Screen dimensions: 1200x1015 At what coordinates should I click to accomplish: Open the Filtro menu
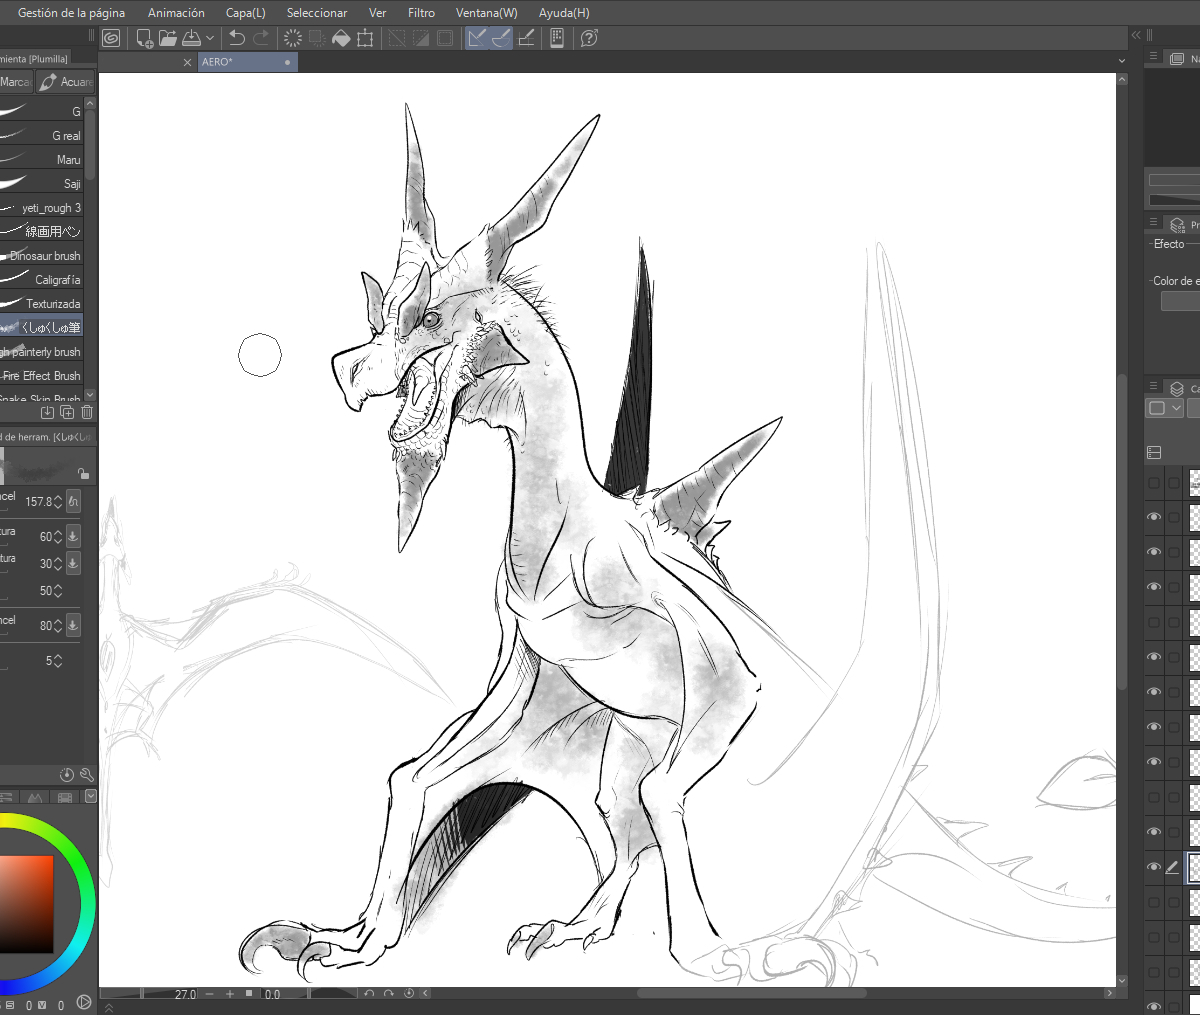[x=421, y=13]
